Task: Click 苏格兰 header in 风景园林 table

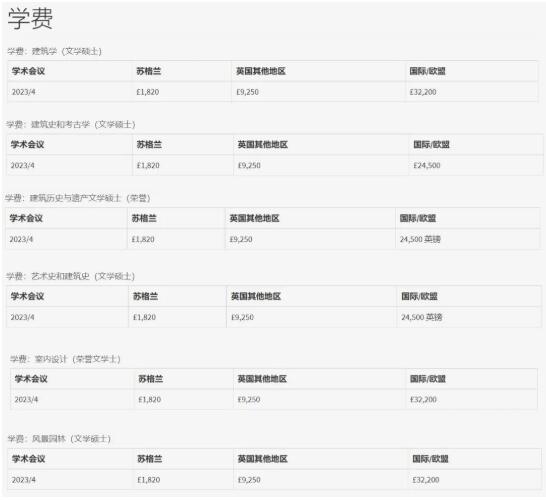Action: pos(150,459)
